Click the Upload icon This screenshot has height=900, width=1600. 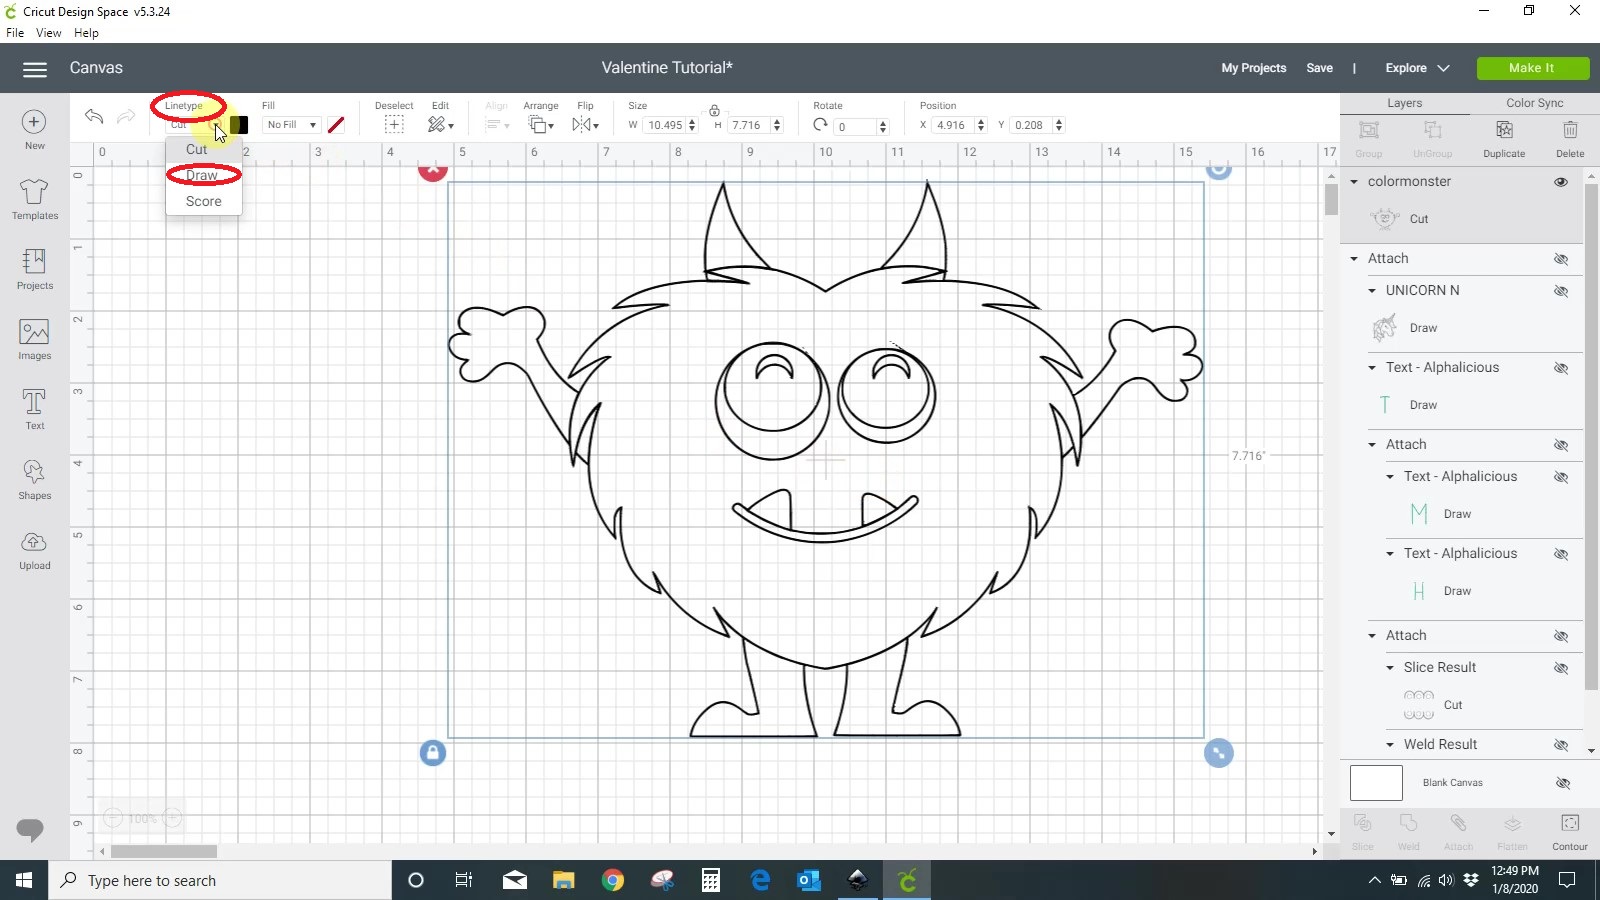34,542
